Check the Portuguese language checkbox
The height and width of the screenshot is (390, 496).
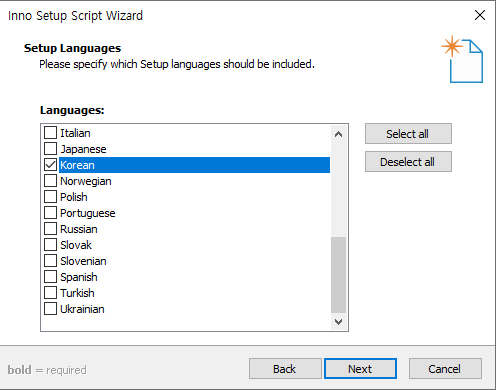click(x=50, y=212)
